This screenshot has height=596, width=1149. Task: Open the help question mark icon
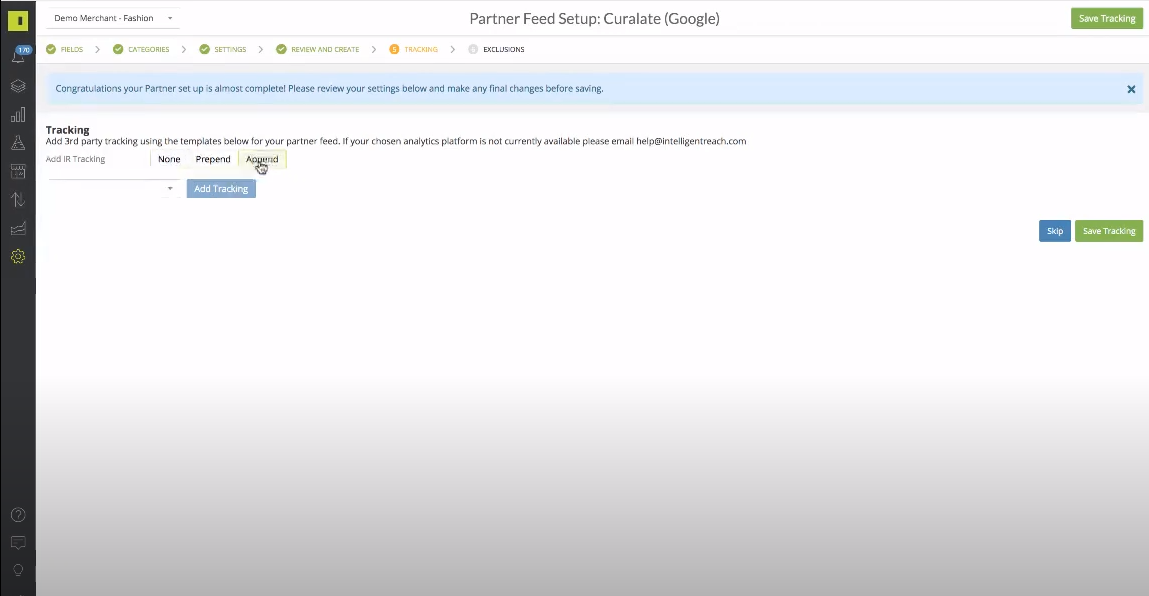17,514
